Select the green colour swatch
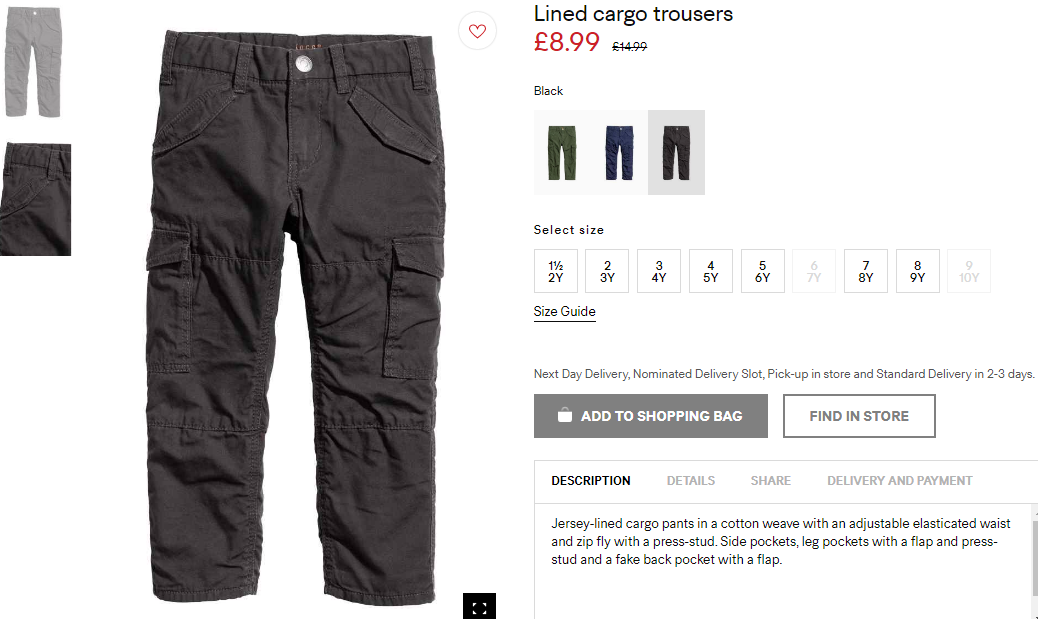 (x=562, y=152)
